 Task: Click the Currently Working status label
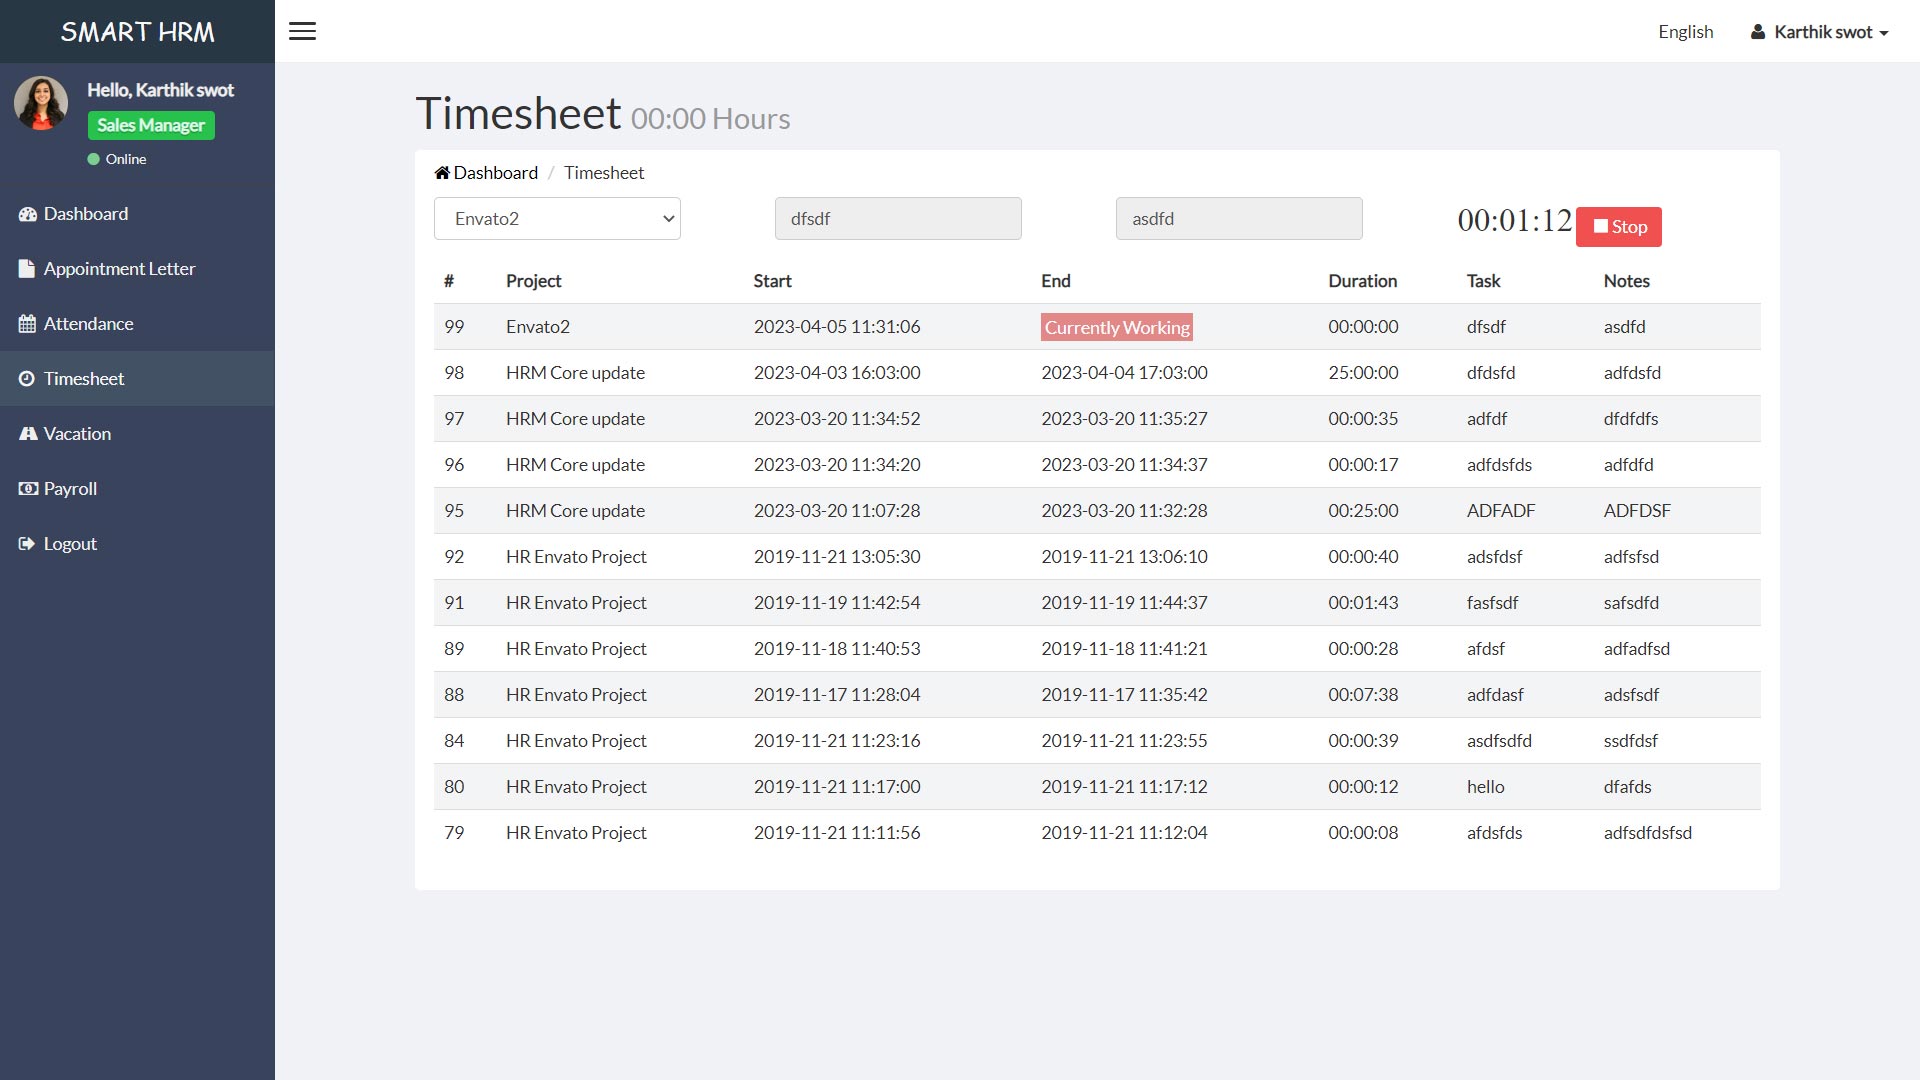1116,327
